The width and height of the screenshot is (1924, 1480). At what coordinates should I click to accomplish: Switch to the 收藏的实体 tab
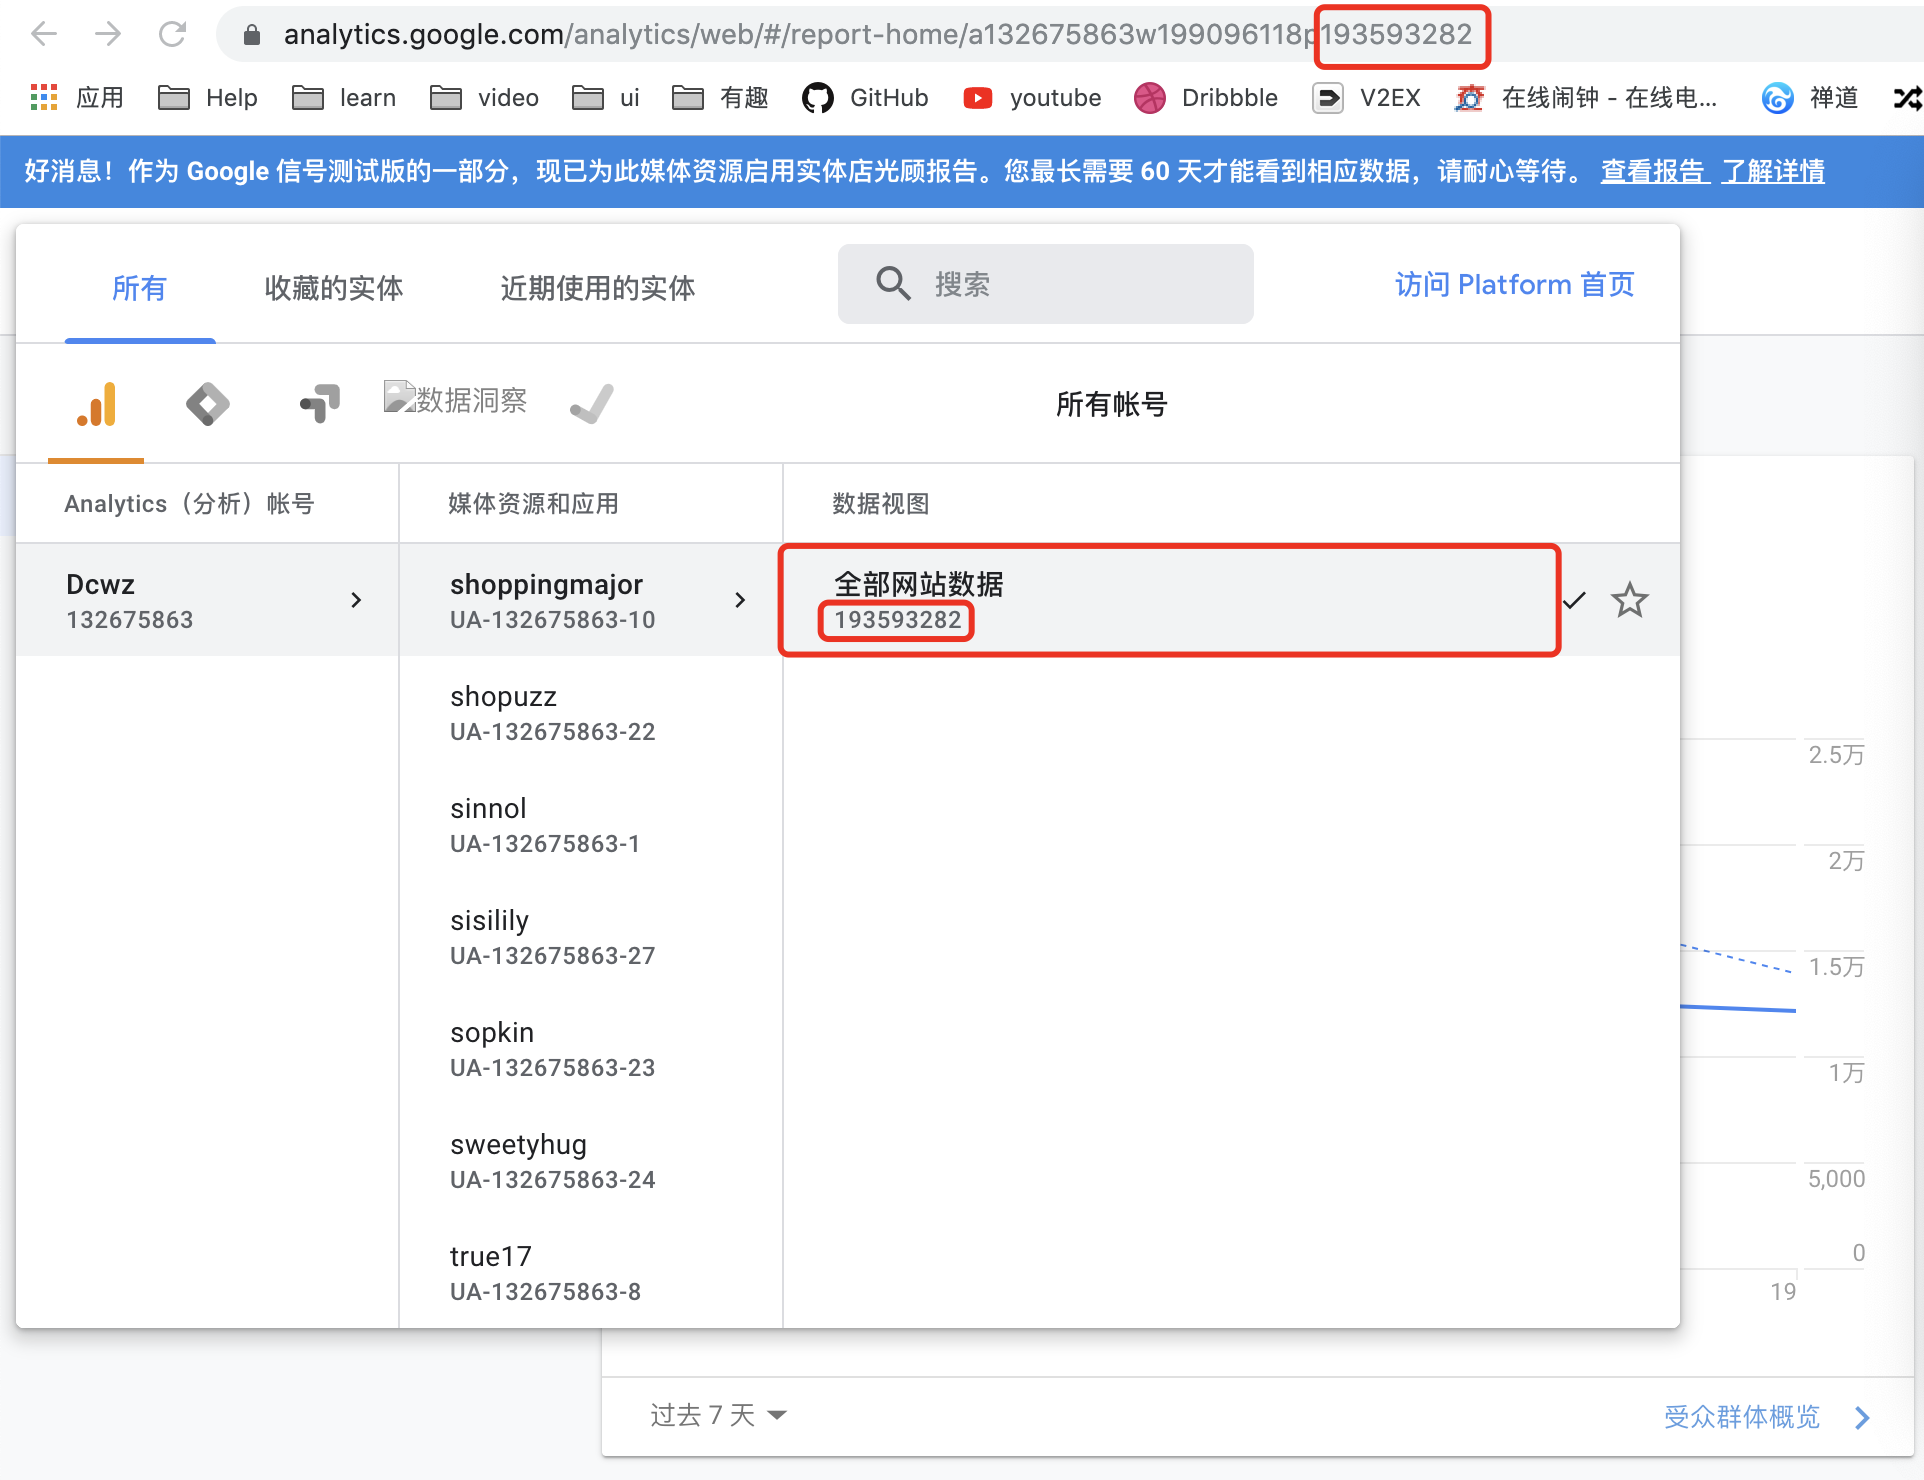coord(333,288)
